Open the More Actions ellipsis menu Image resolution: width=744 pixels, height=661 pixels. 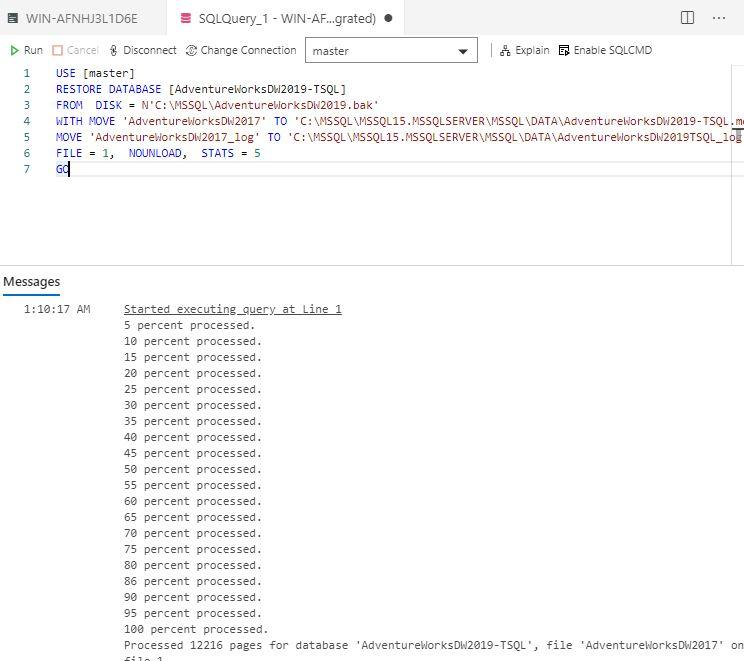(719, 18)
